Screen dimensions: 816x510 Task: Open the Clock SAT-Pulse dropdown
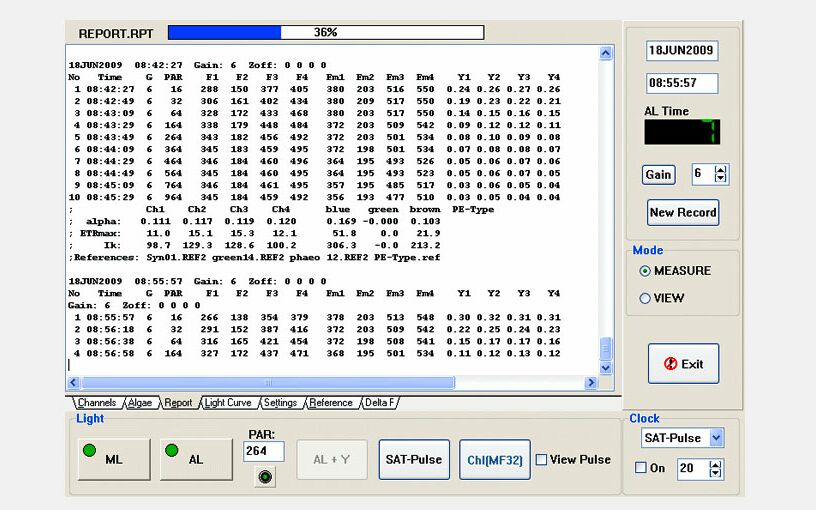(716, 438)
